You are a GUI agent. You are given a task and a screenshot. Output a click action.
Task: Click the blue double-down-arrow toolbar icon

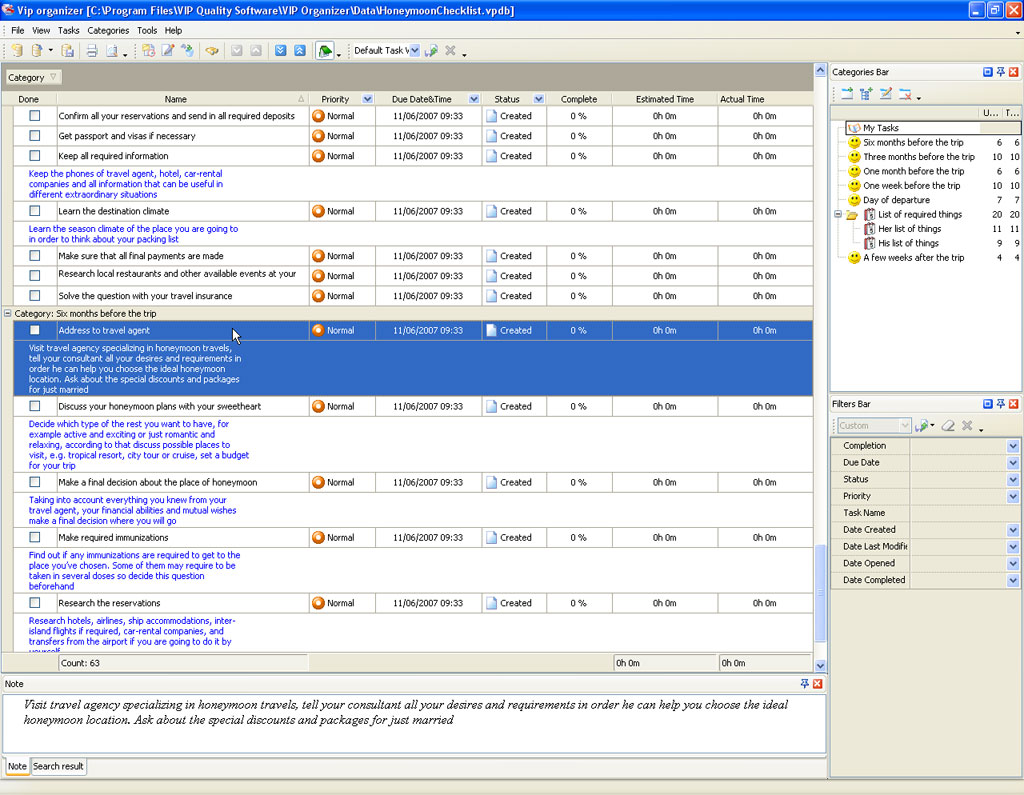click(281, 51)
